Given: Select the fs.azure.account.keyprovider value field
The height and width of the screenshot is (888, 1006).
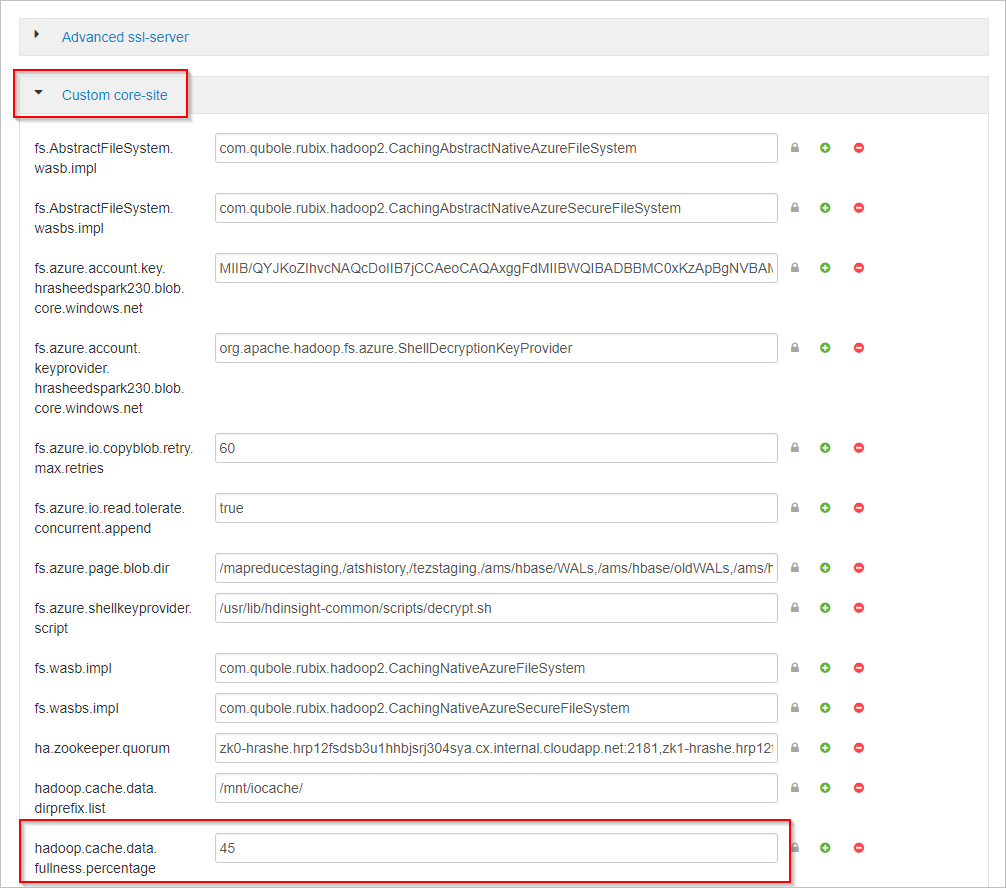Looking at the screenshot, I should [495, 347].
